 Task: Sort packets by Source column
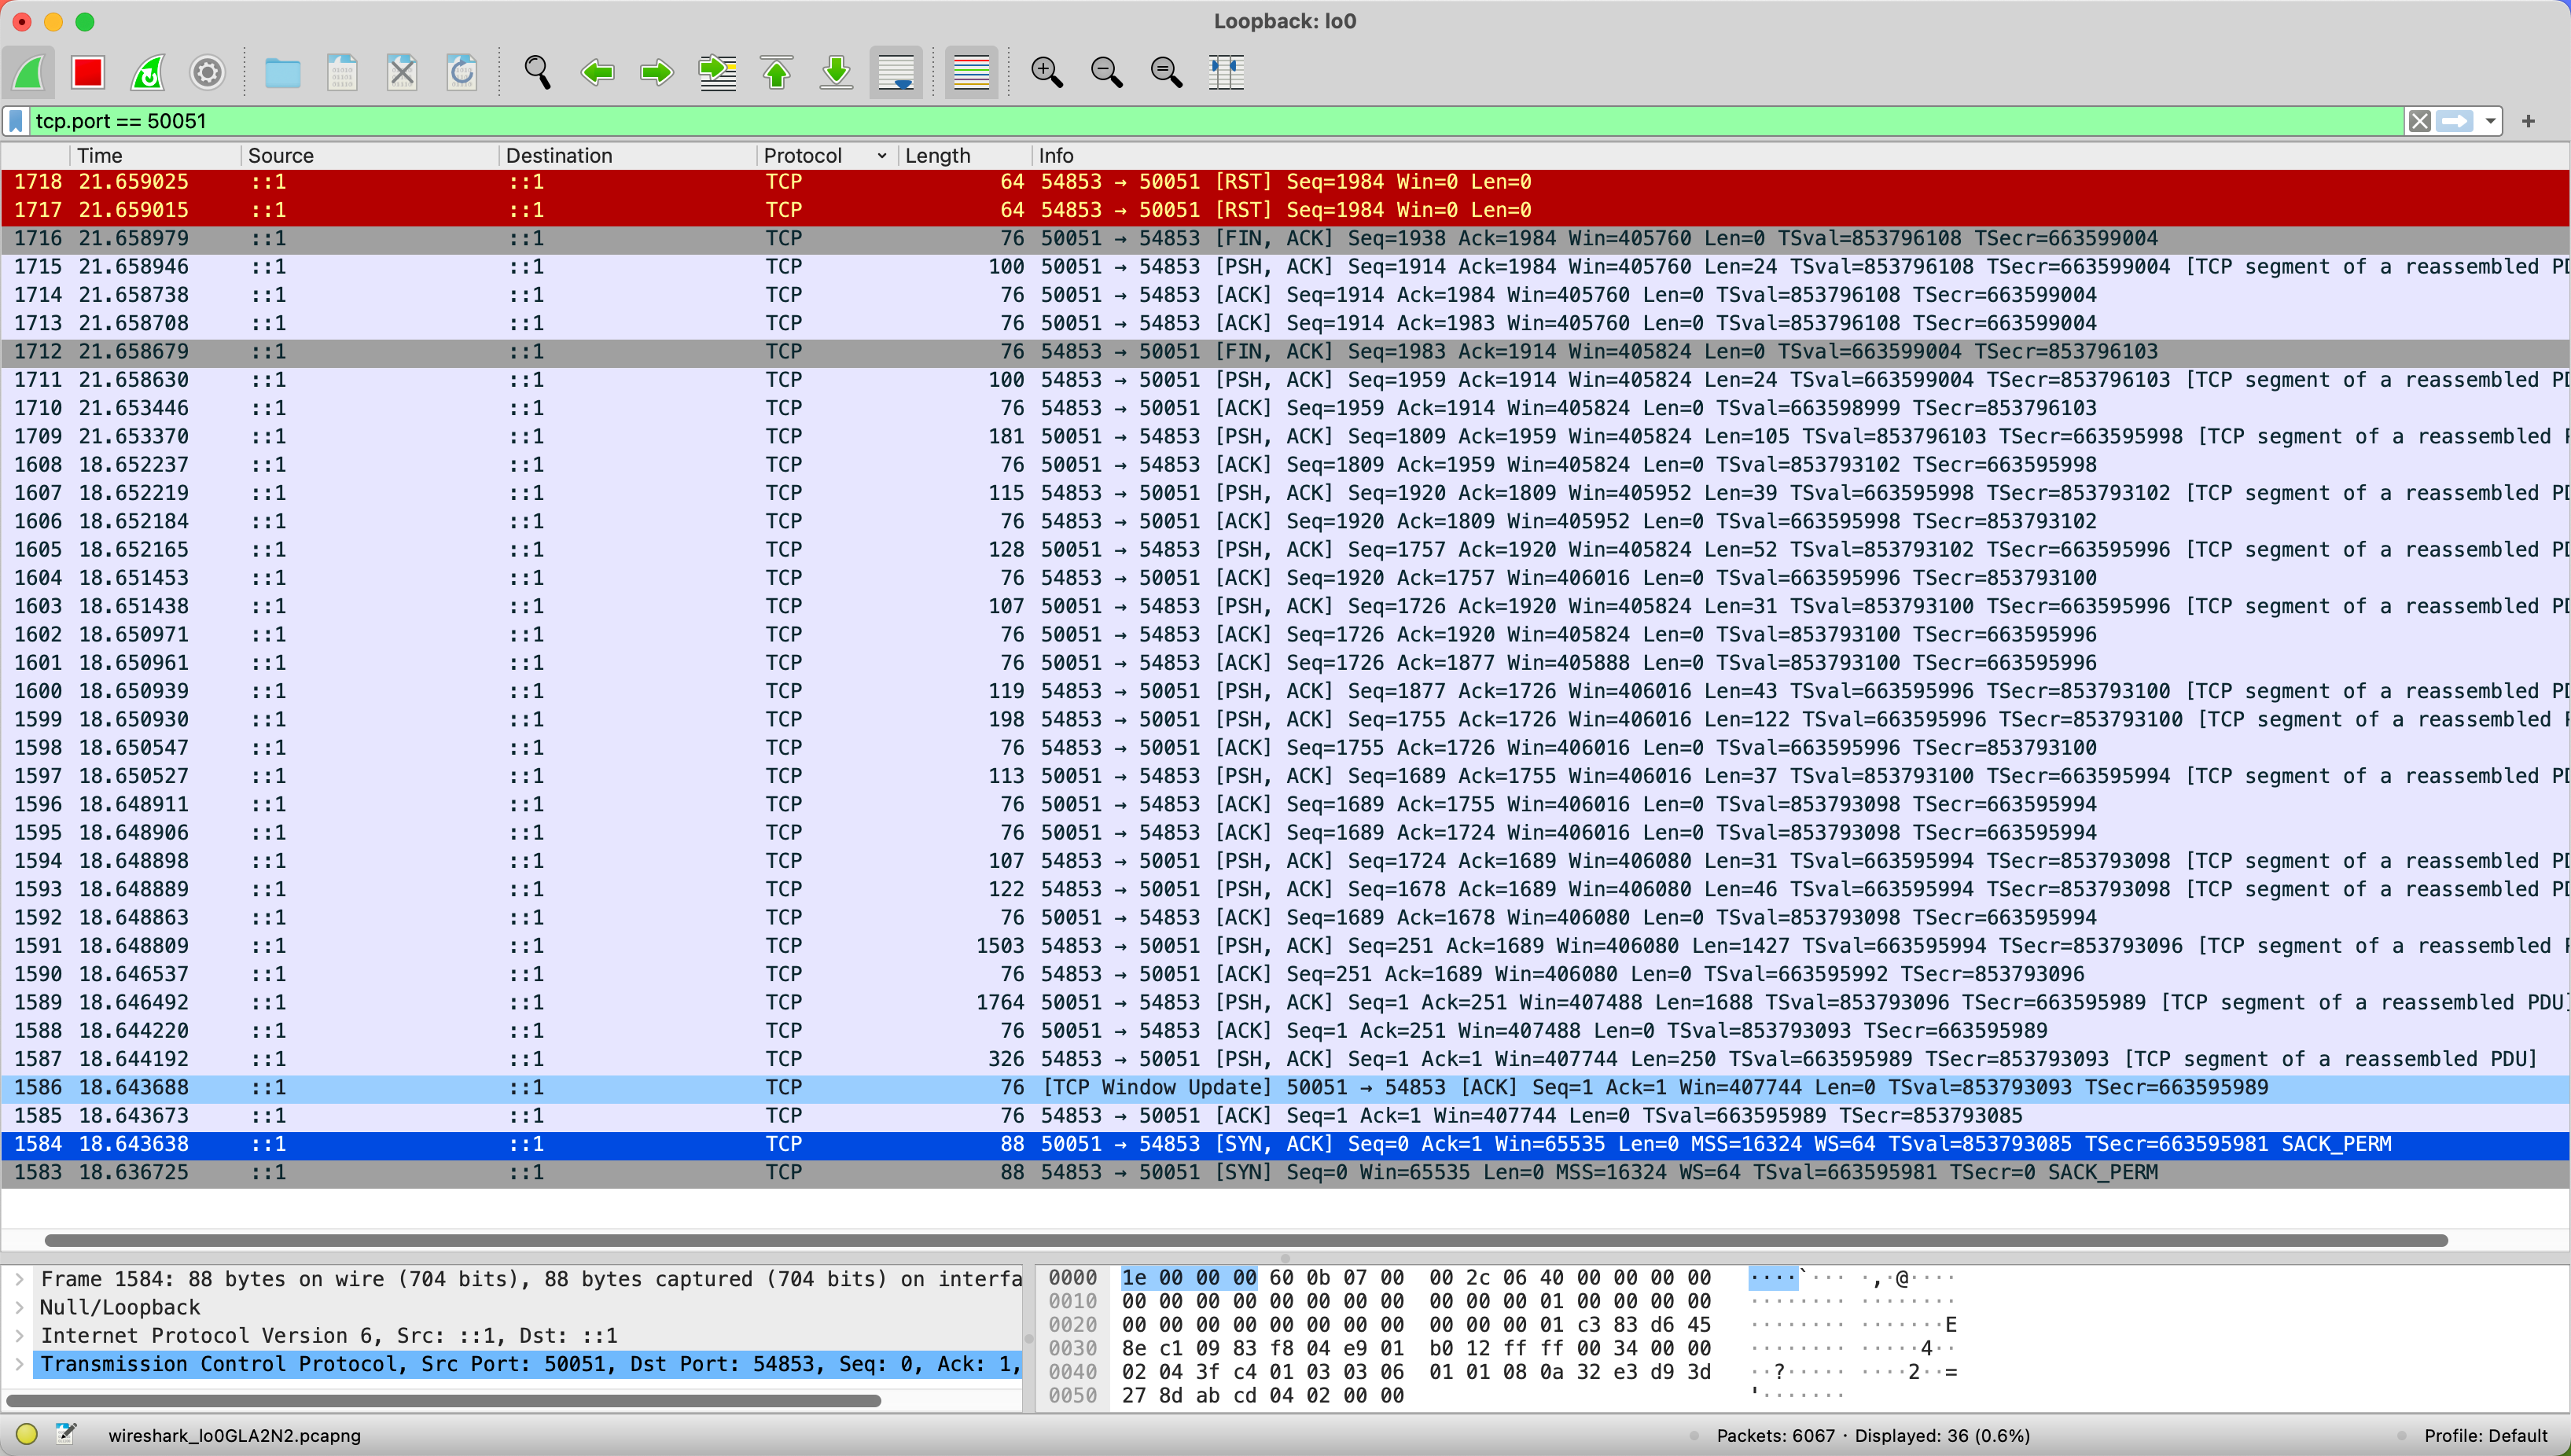pyautogui.click(x=369, y=156)
